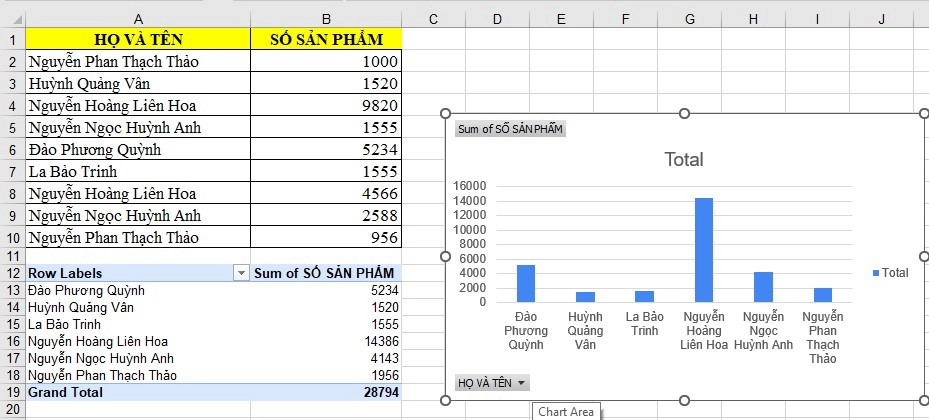
Task: Click the Đào Phương Quỳnh bar in chart
Action: pyautogui.click(x=526, y=283)
